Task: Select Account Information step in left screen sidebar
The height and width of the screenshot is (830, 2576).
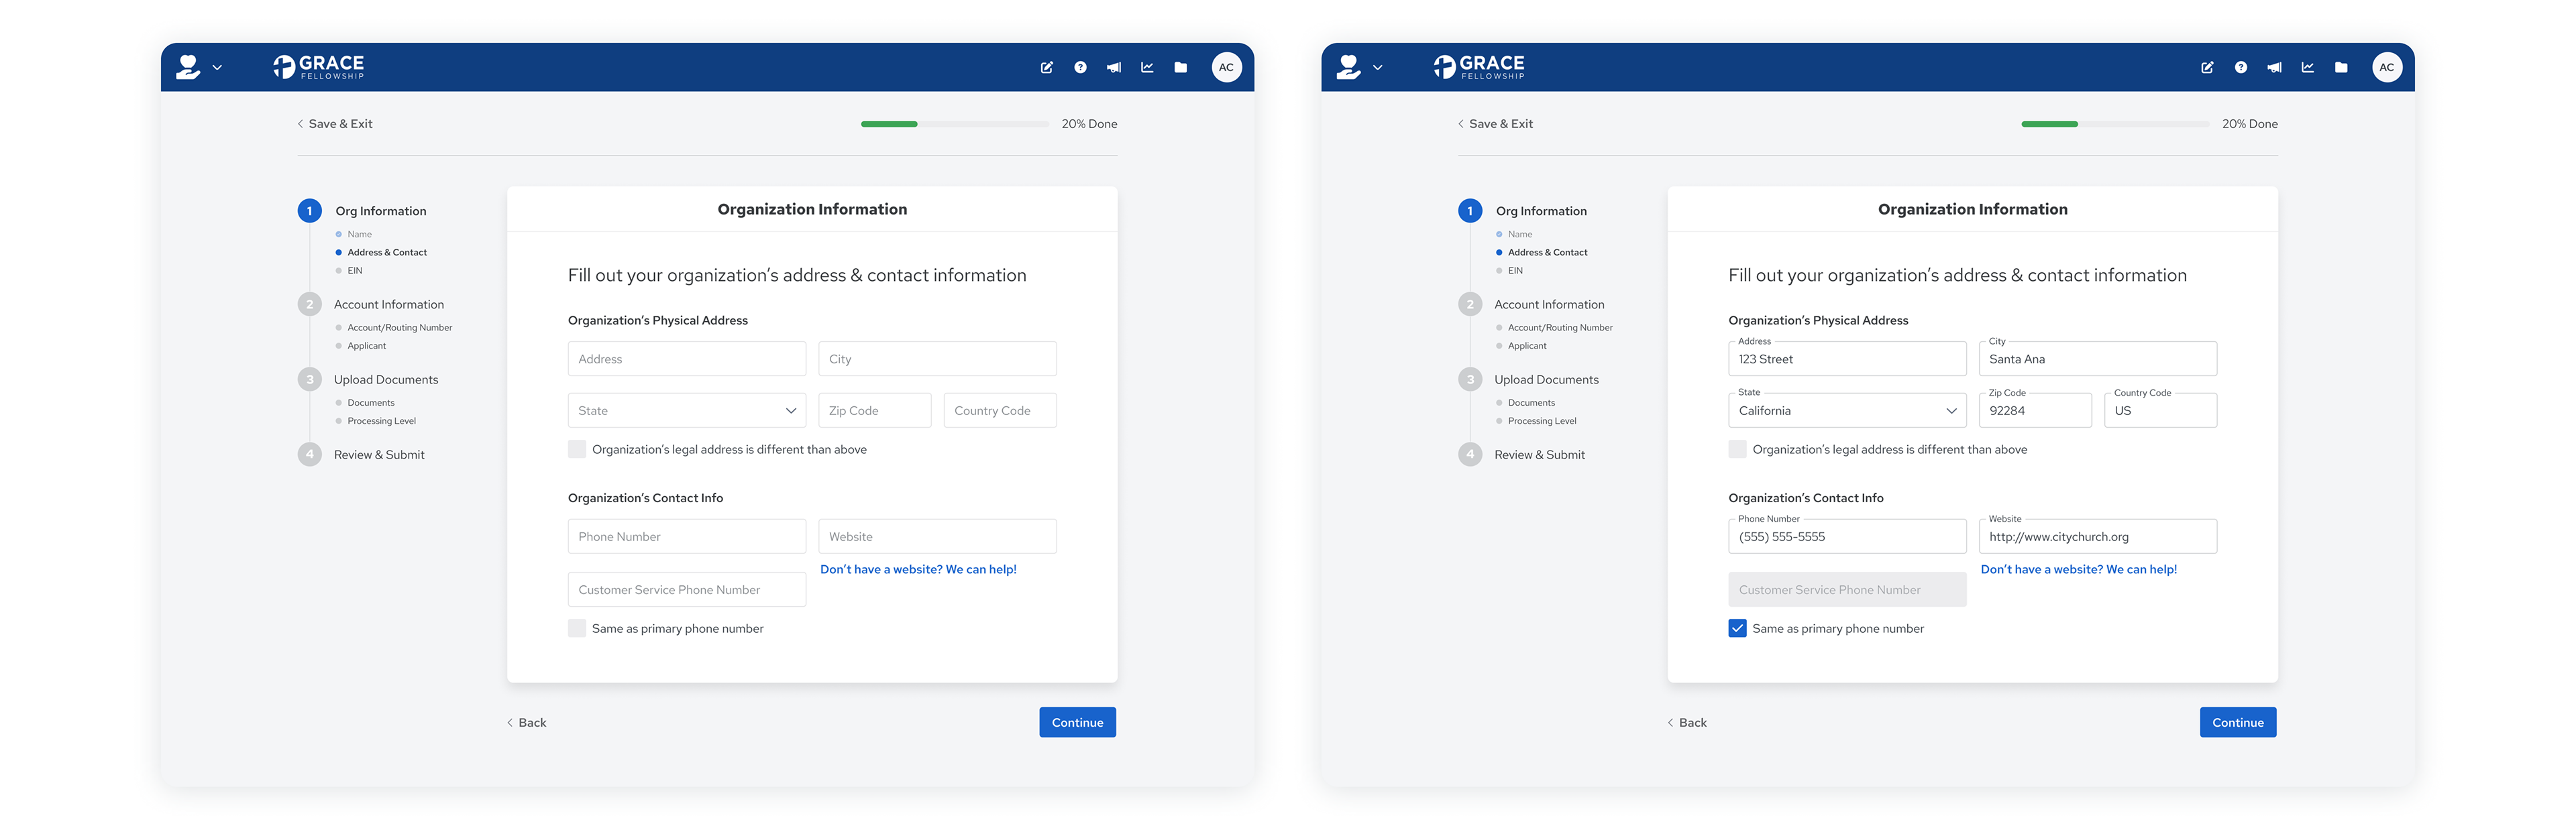Action: click(388, 304)
